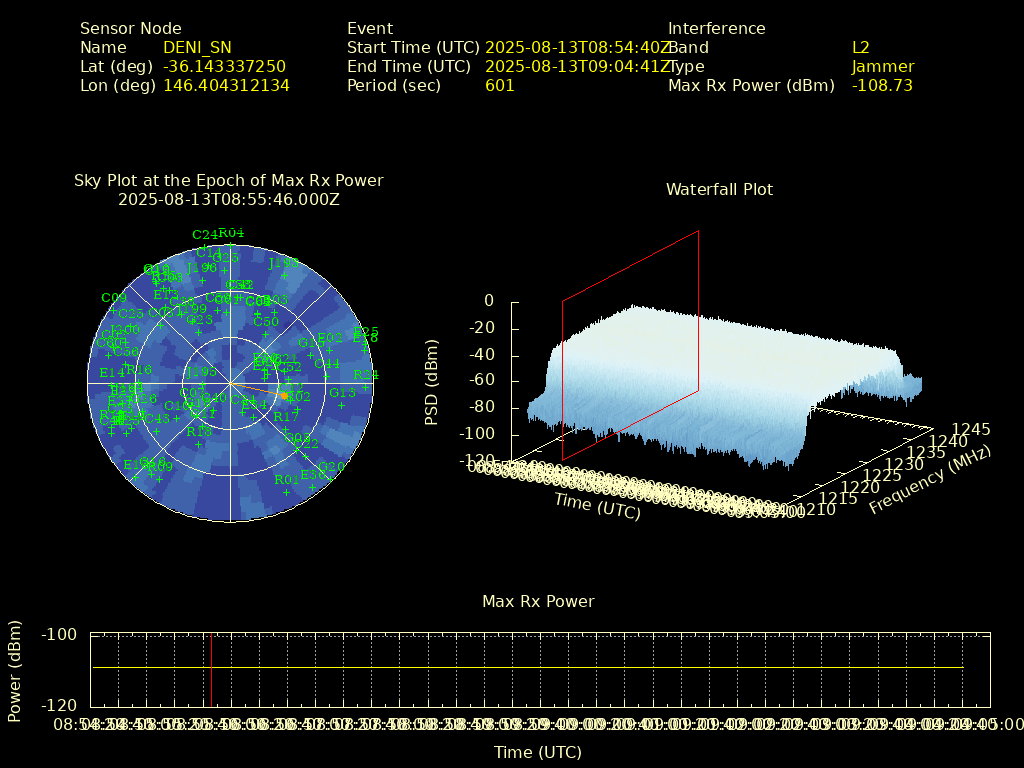This screenshot has height=768, width=1024.
Task: Select satellite C09 marker in sky plot
Action: pyautogui.click(x=113, y=310)
